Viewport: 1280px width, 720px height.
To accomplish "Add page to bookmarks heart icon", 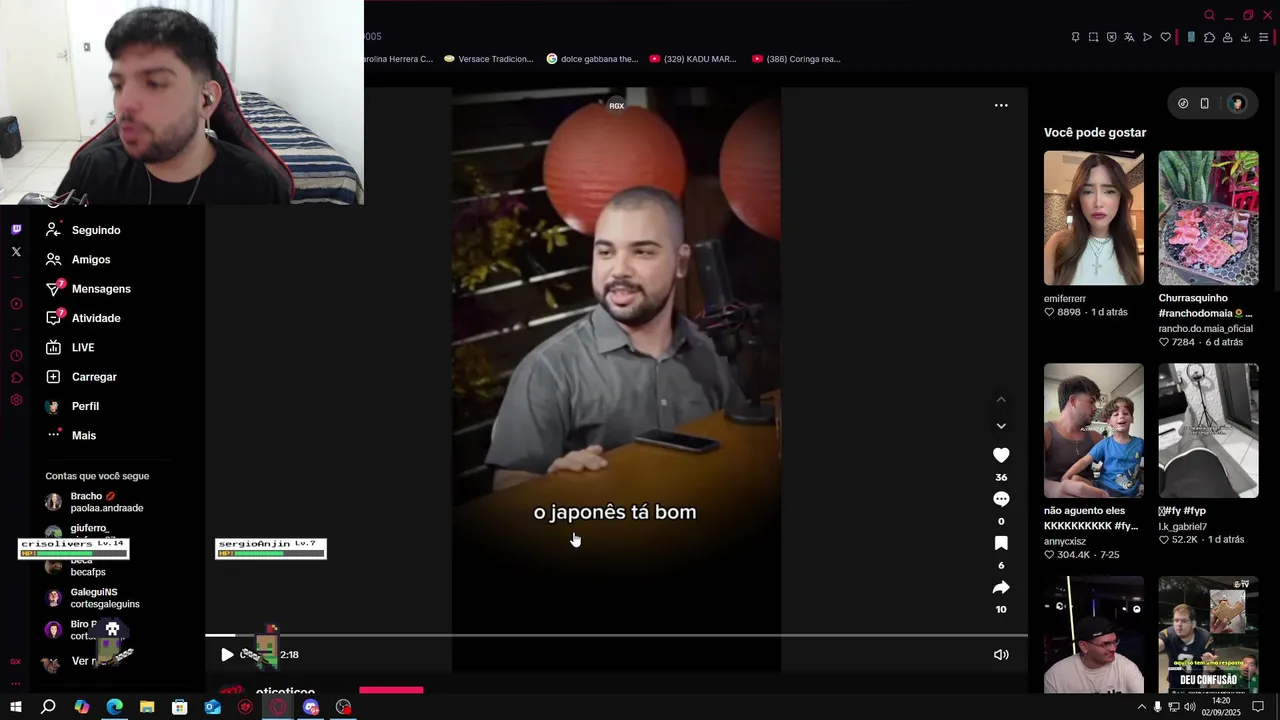I will pos(1165,37).
